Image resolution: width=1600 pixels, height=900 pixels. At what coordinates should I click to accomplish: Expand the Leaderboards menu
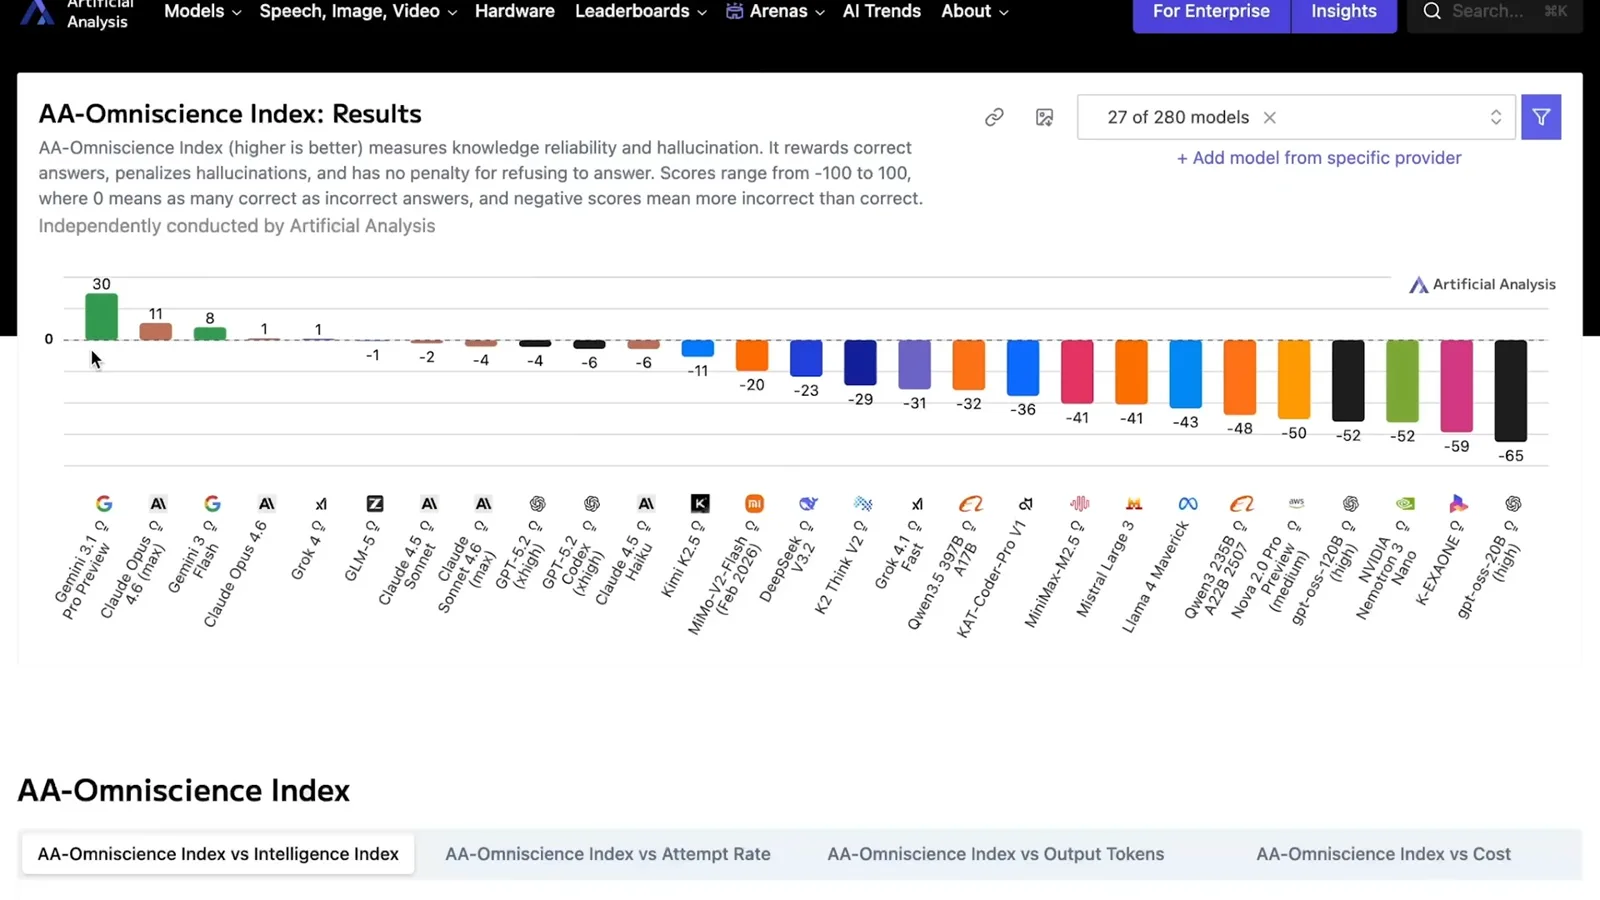pos(641,11)
